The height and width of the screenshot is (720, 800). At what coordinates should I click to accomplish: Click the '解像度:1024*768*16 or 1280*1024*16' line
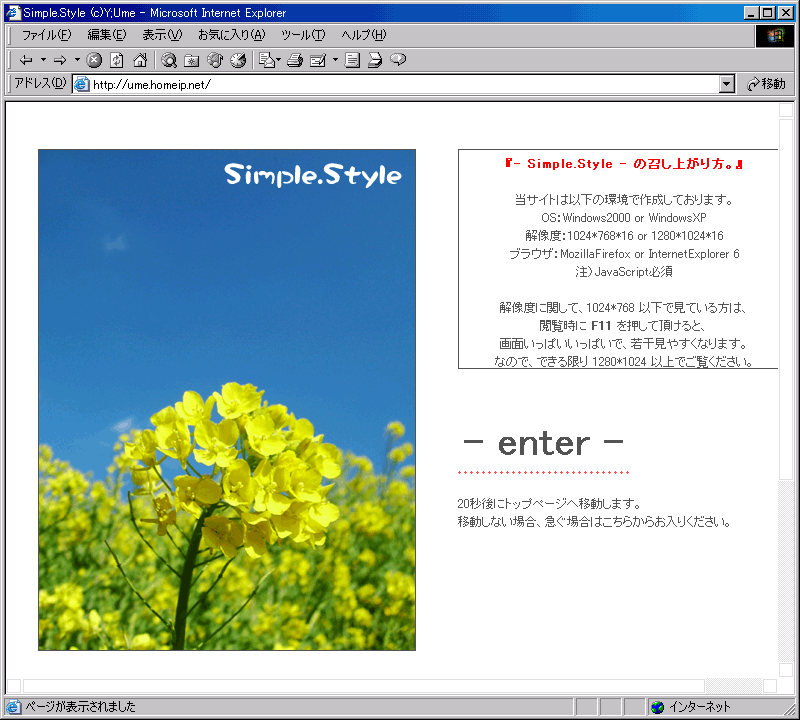tap(624, 236)
